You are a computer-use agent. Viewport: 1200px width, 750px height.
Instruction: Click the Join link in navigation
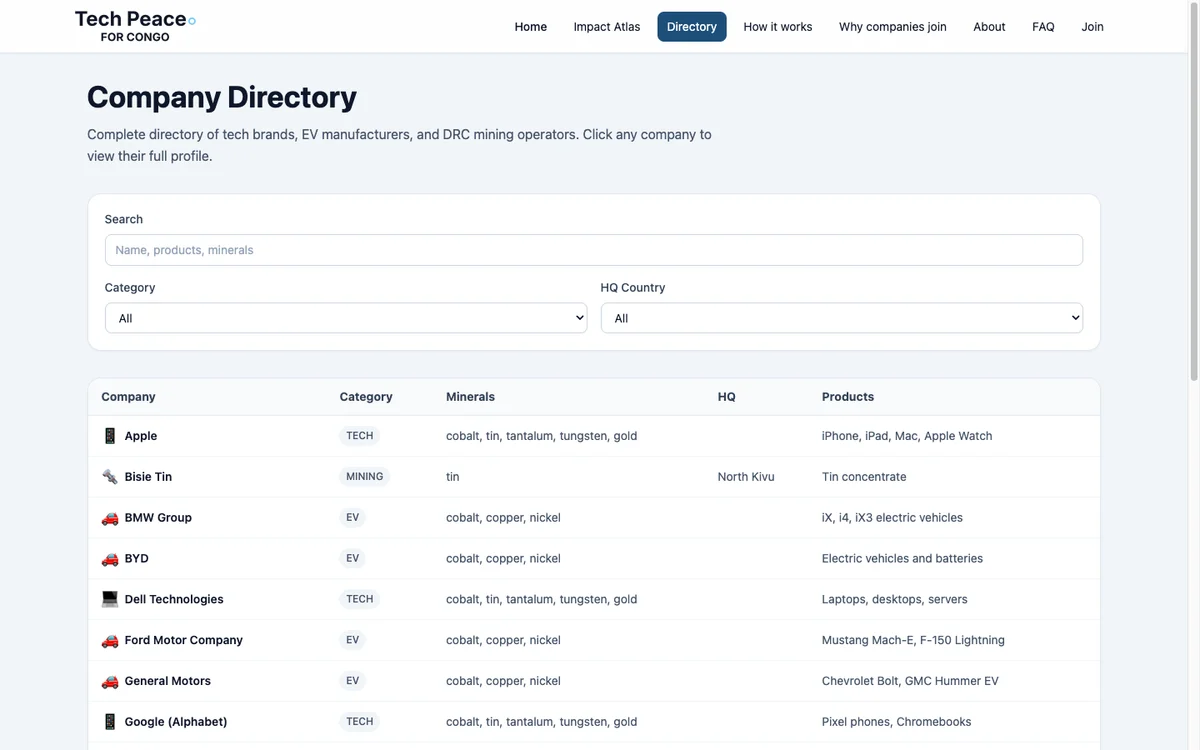[x=1093, y=27]
